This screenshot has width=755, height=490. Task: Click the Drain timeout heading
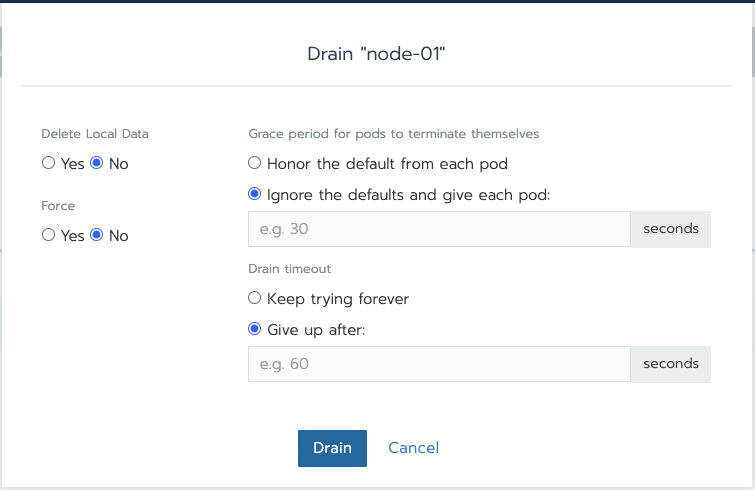coord(290,268)
